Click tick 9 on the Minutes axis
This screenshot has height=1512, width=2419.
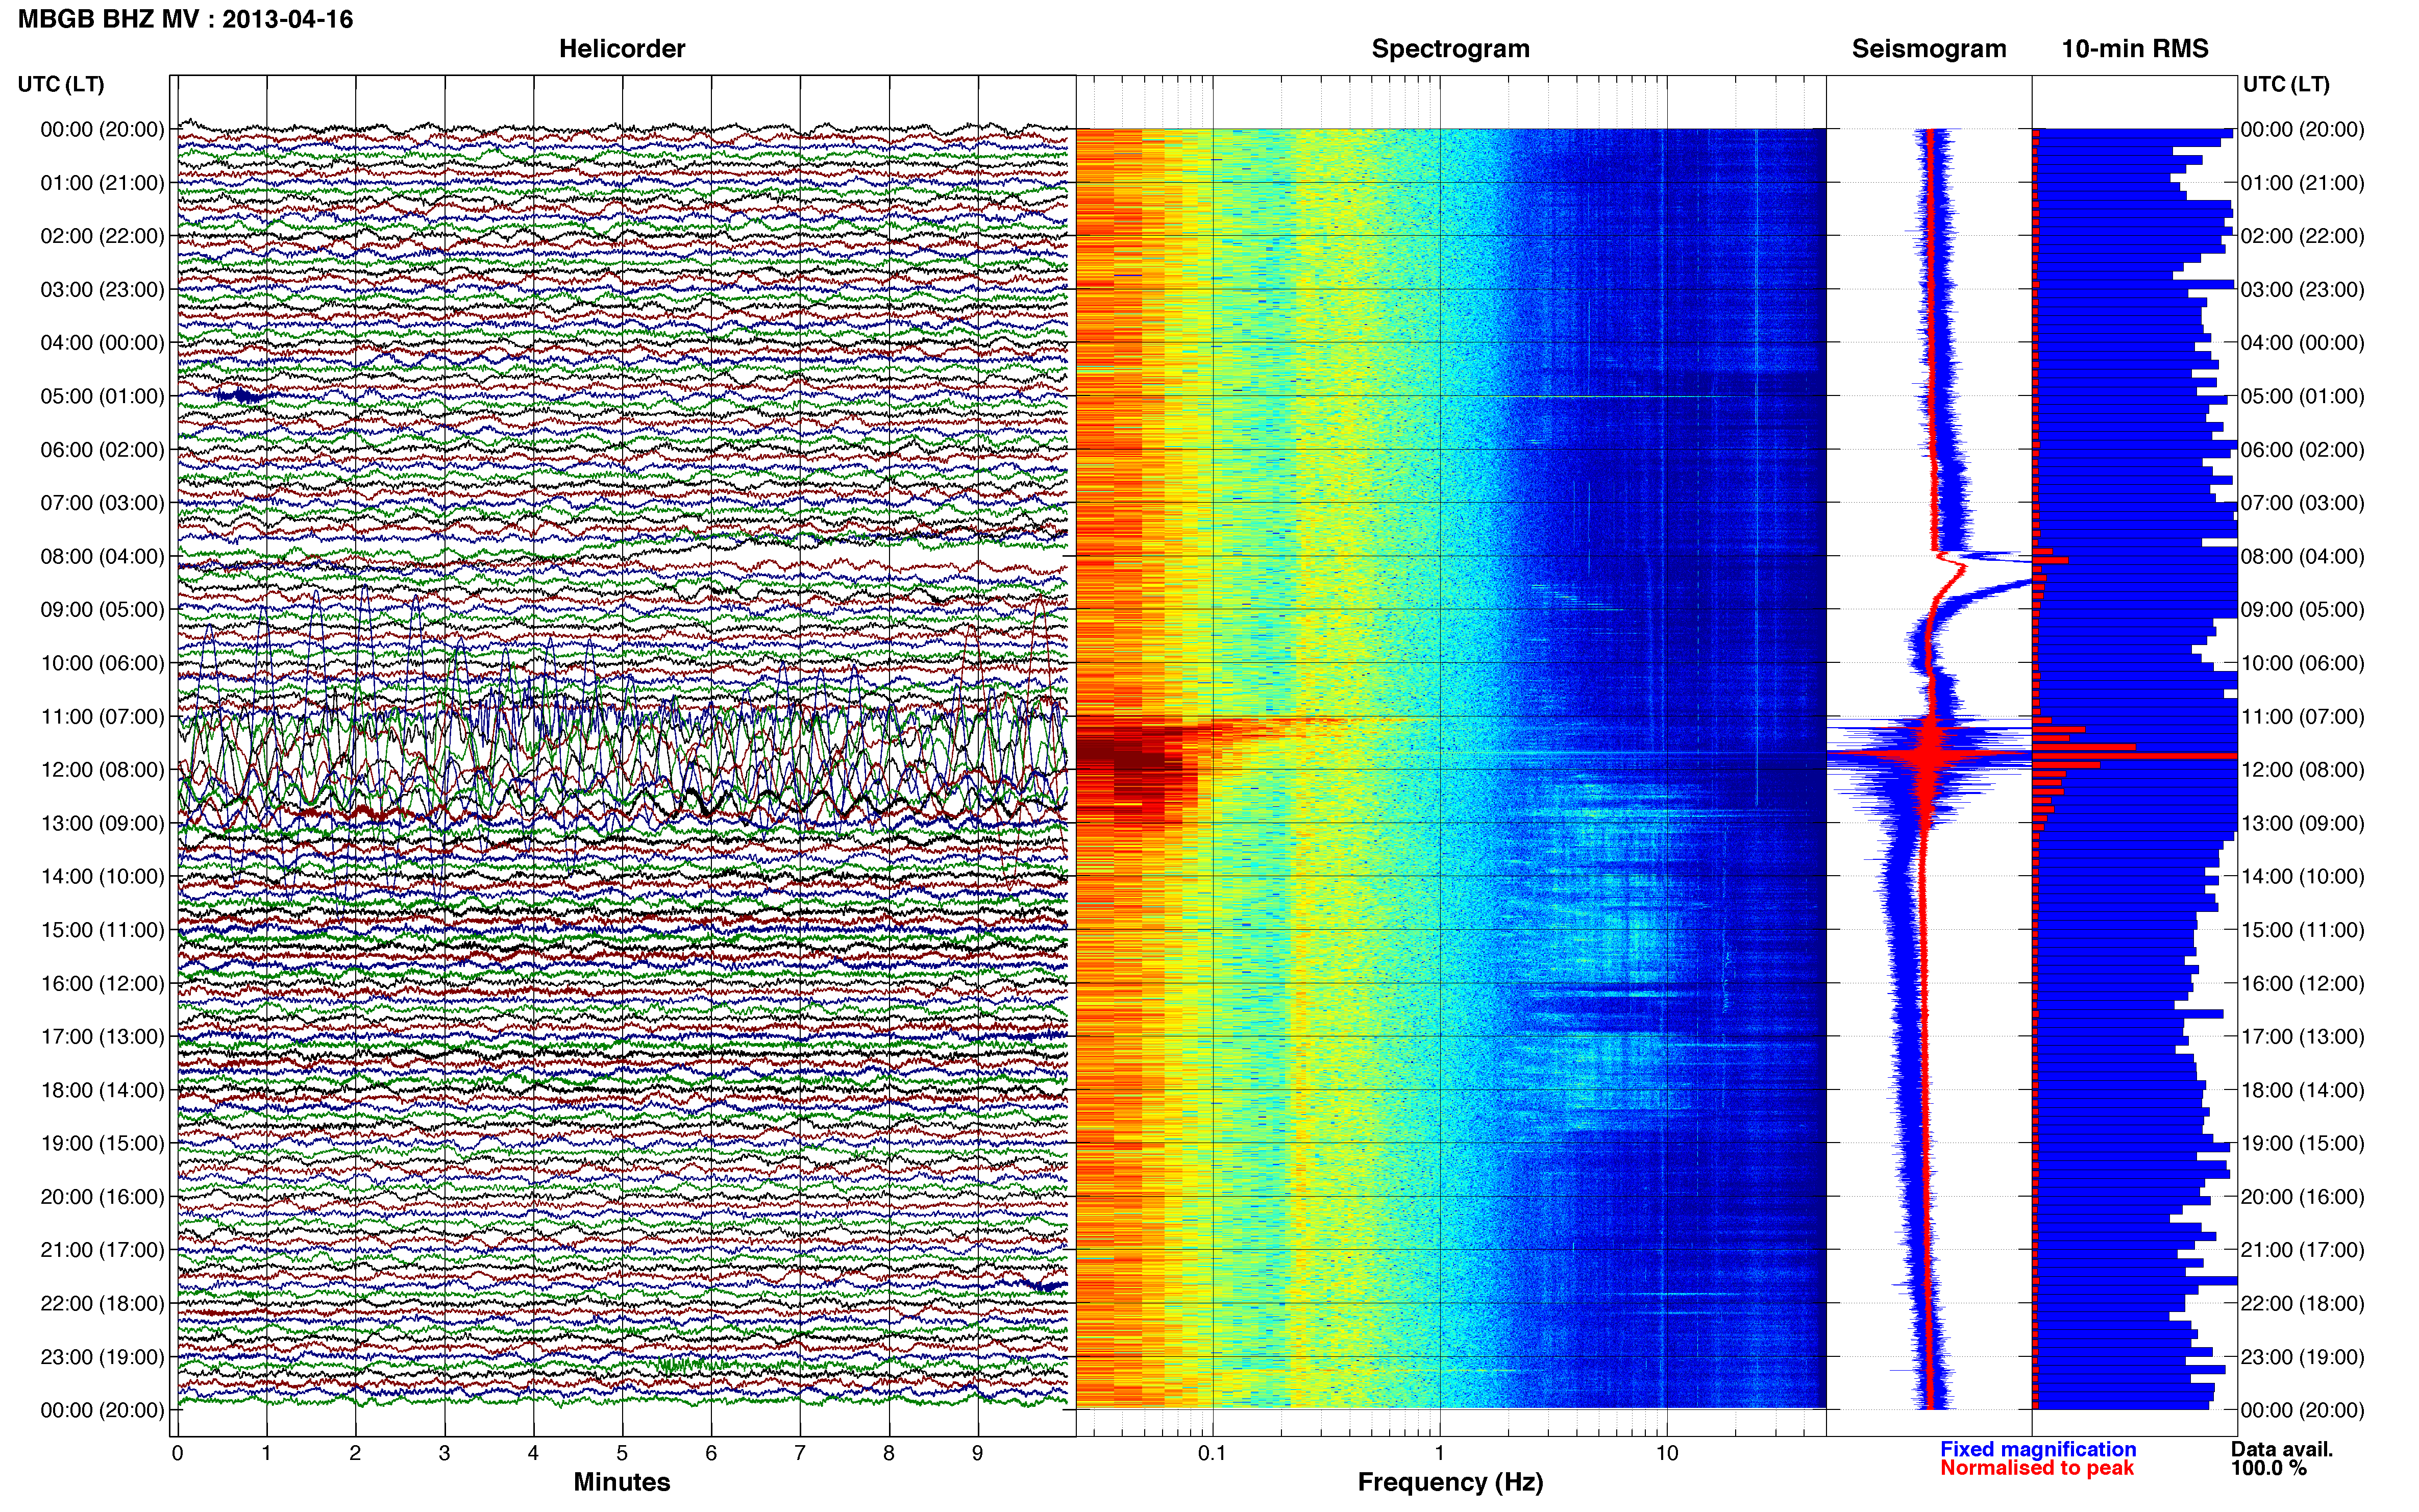[978, 1454]
